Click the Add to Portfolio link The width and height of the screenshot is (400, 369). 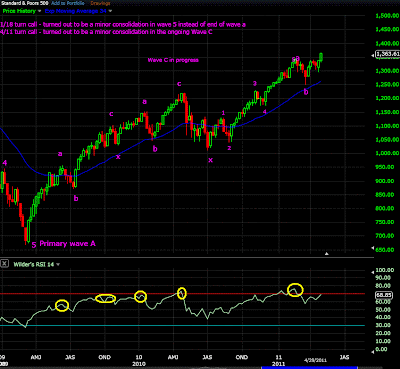click(x=68, y=3)
